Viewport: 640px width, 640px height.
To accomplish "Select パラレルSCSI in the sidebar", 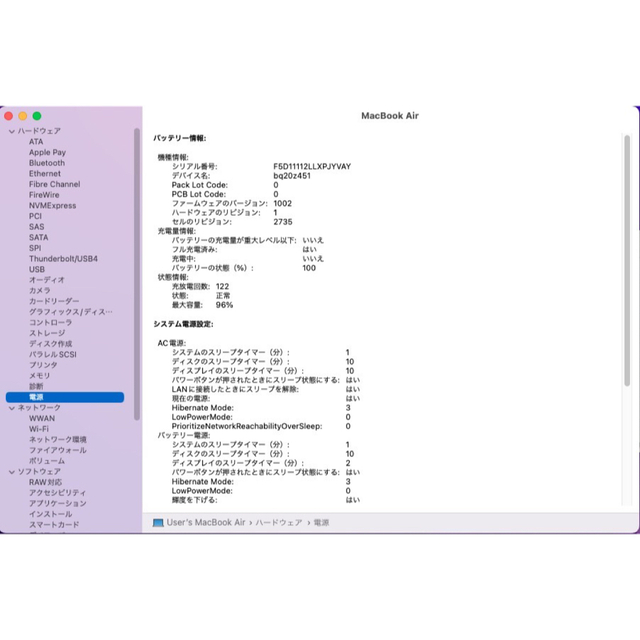I will coord(53,354).
